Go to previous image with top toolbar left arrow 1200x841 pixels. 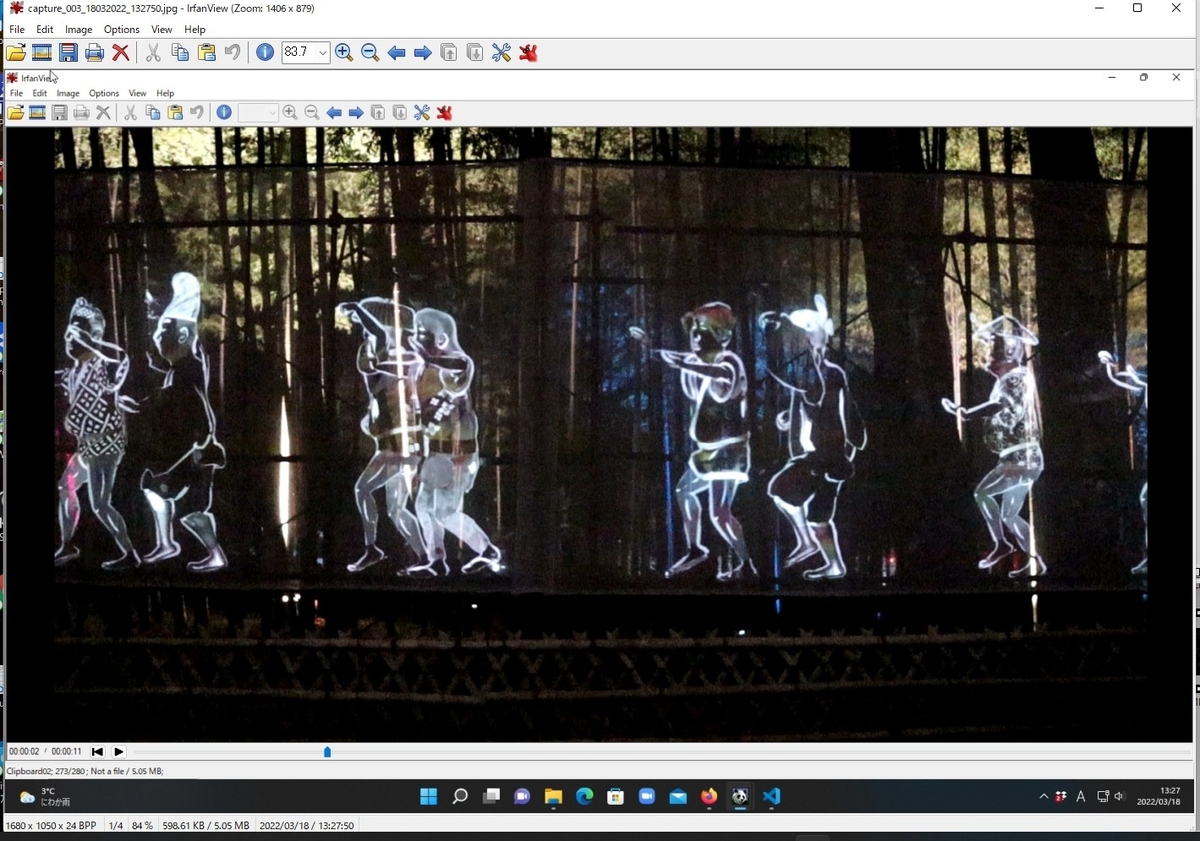396,53
